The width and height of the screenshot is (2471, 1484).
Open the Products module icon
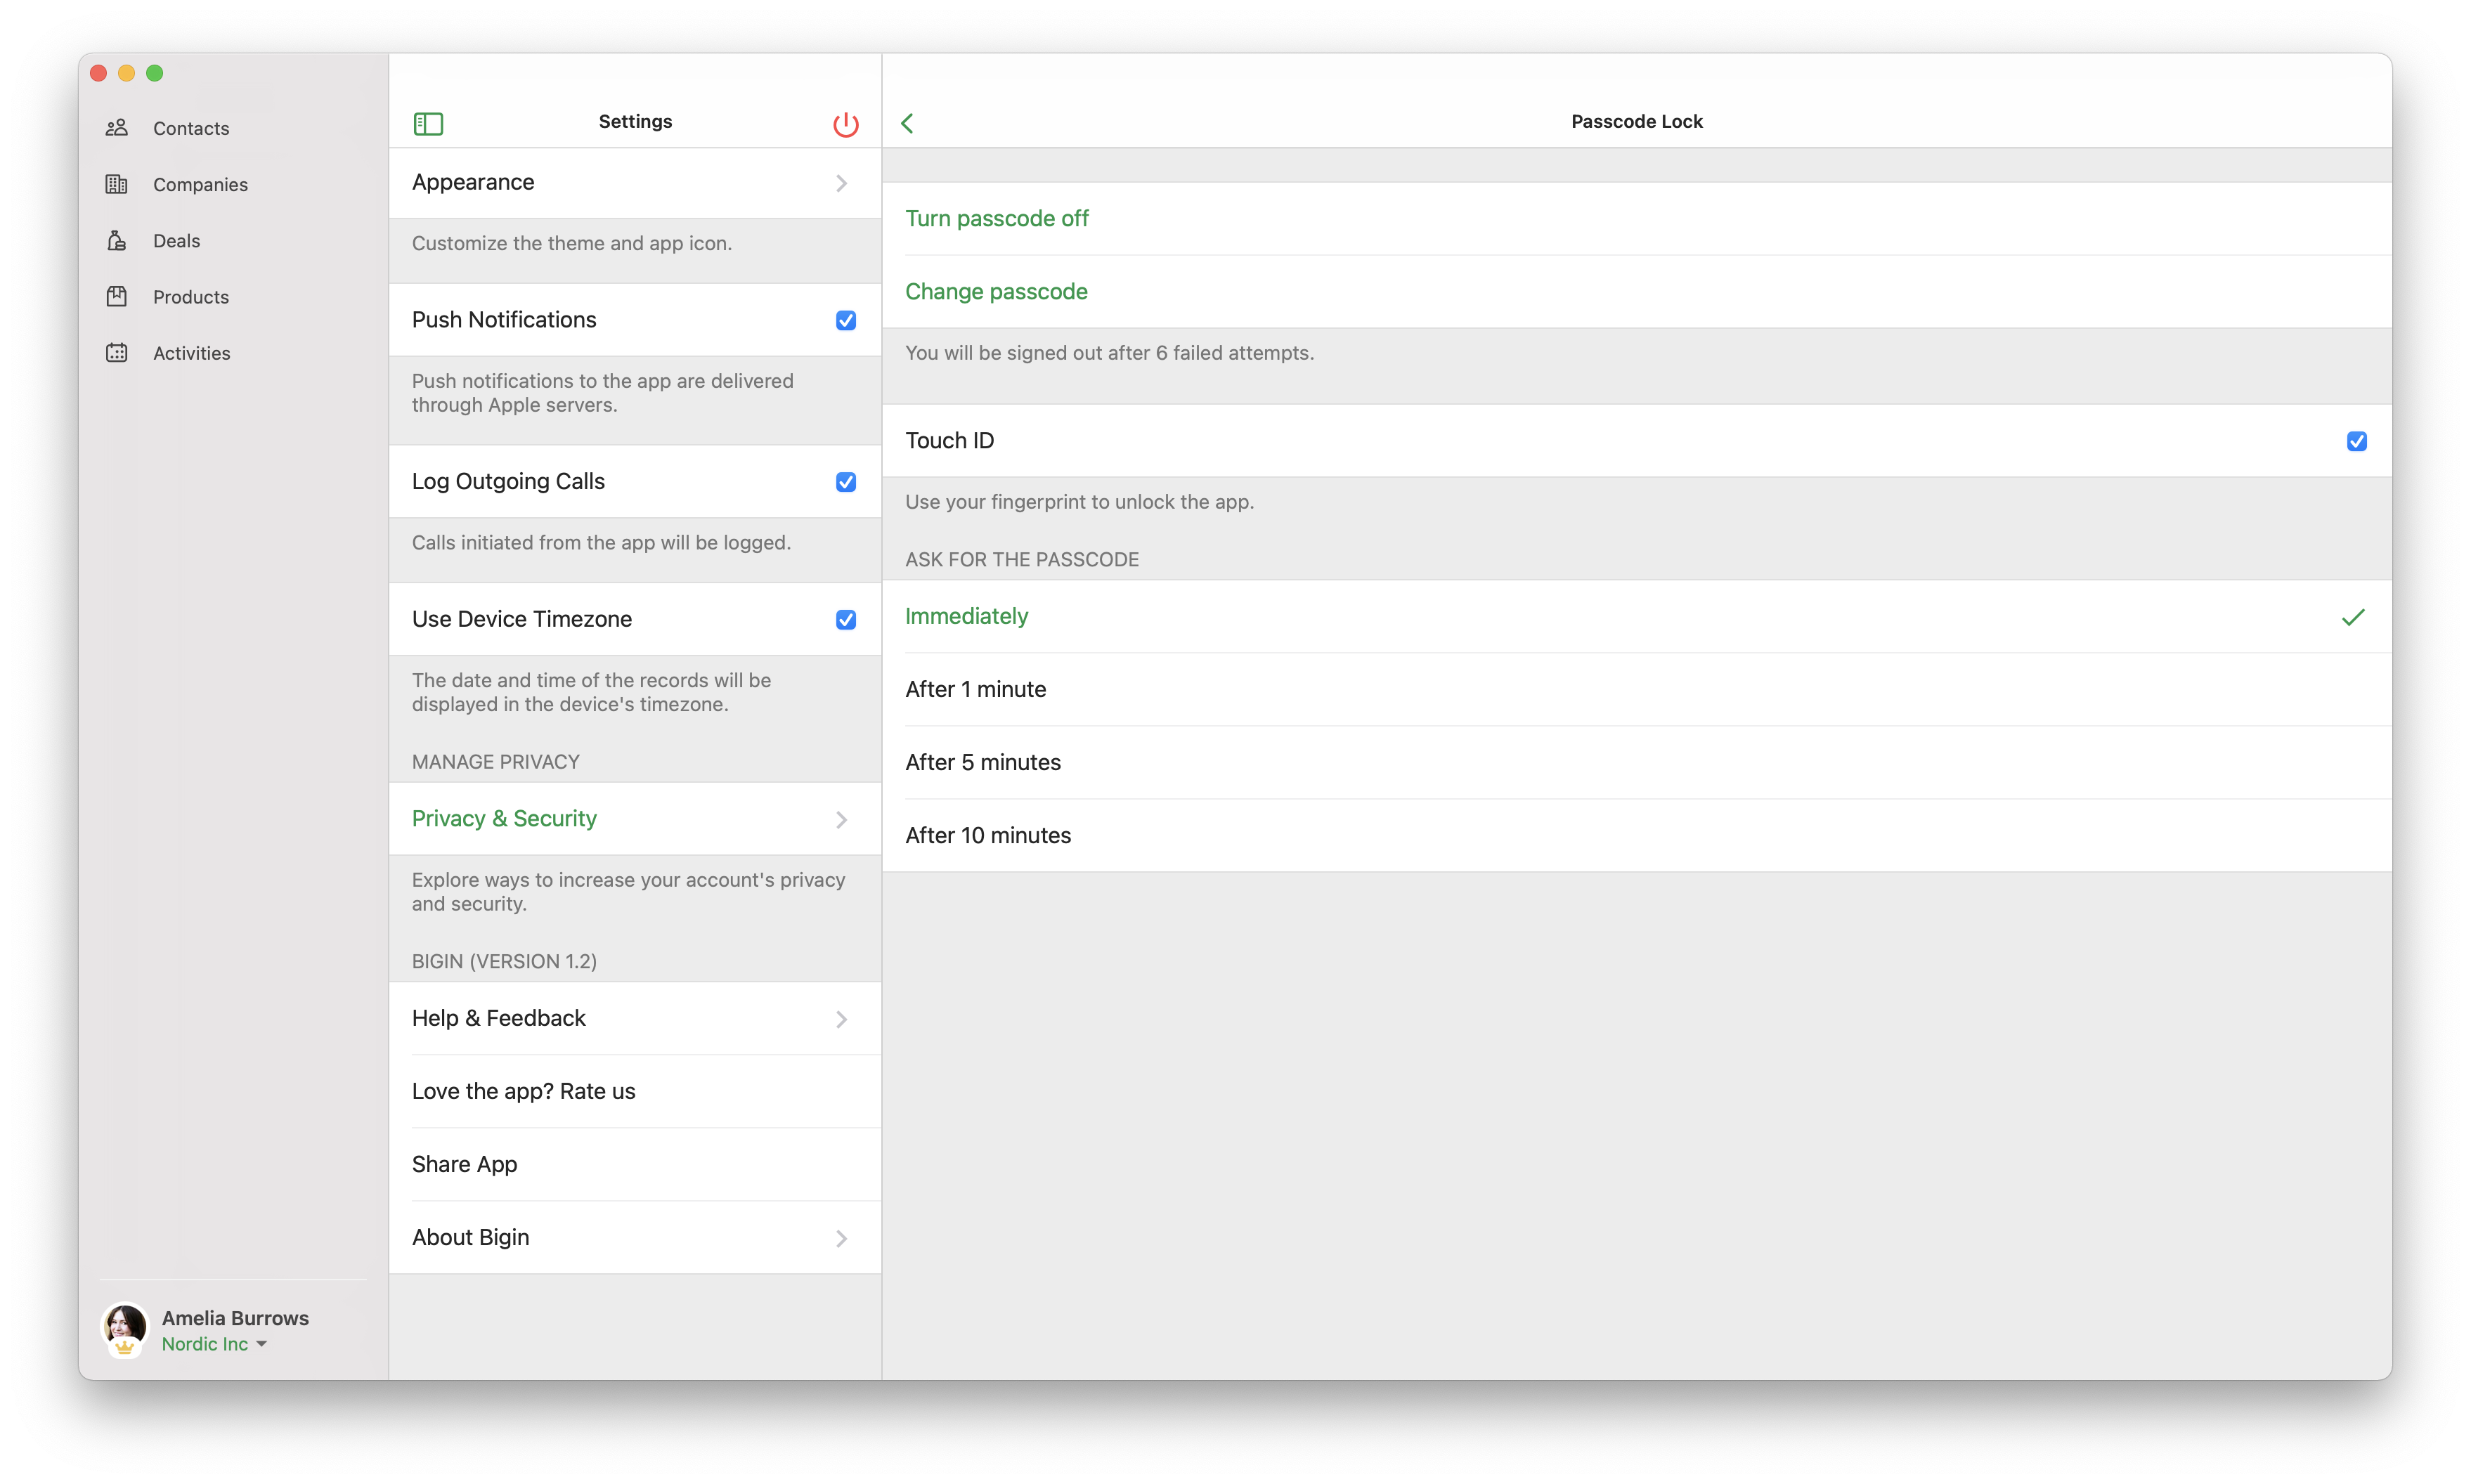pos(117,297)
